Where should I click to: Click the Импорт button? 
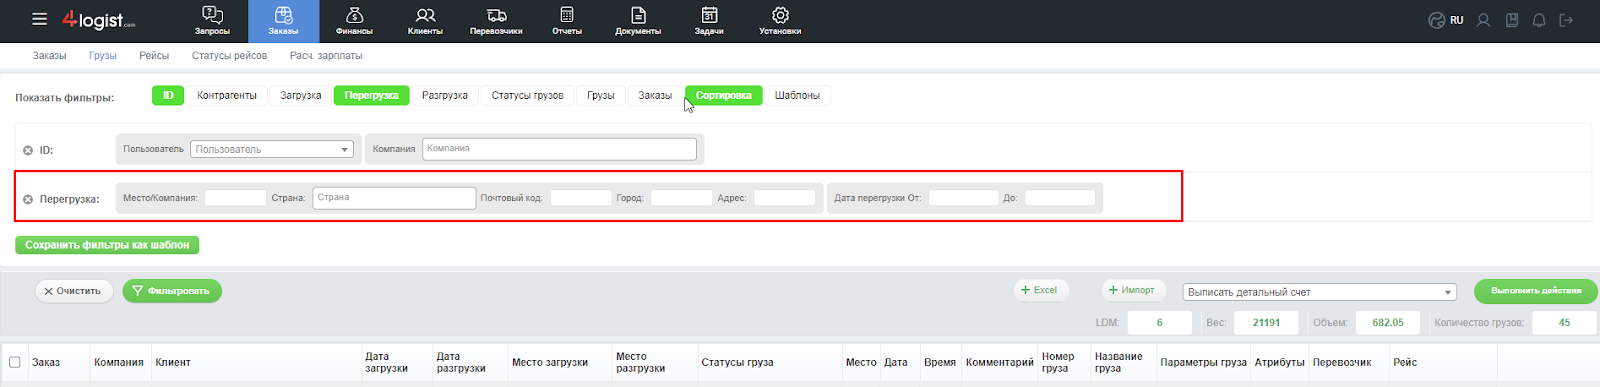[1133, 290]
